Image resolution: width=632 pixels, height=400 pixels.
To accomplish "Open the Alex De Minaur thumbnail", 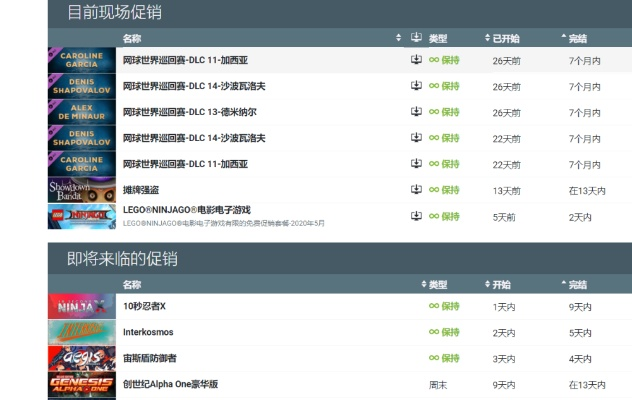I will 82,112.
